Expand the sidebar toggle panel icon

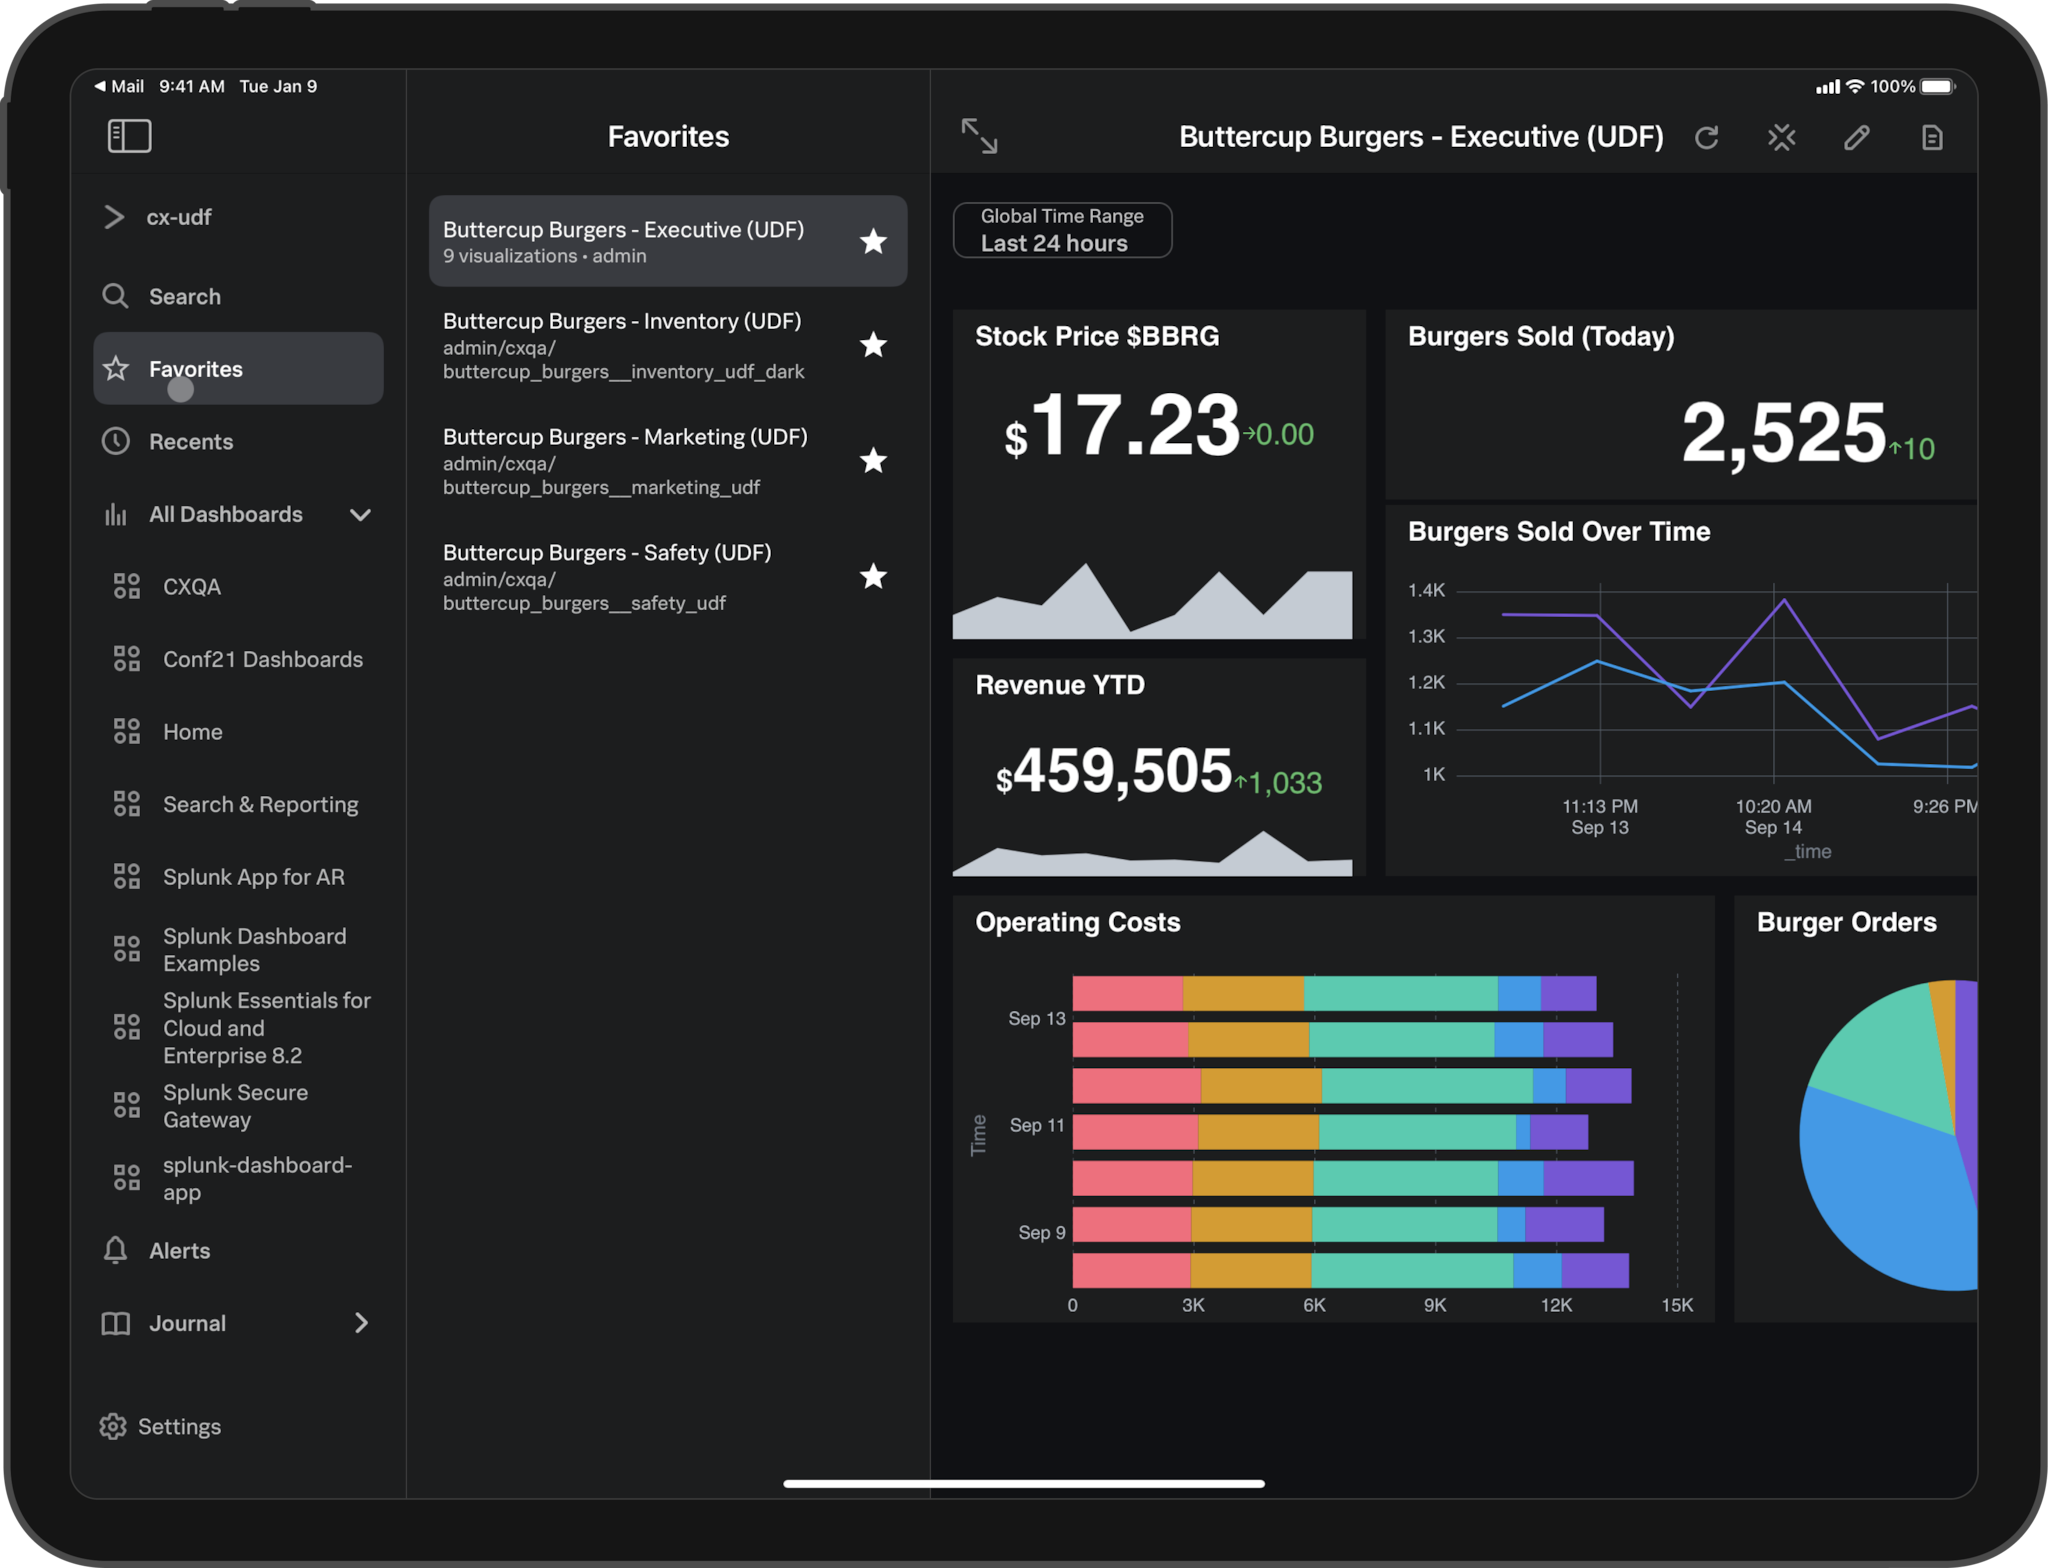[130, 135]
